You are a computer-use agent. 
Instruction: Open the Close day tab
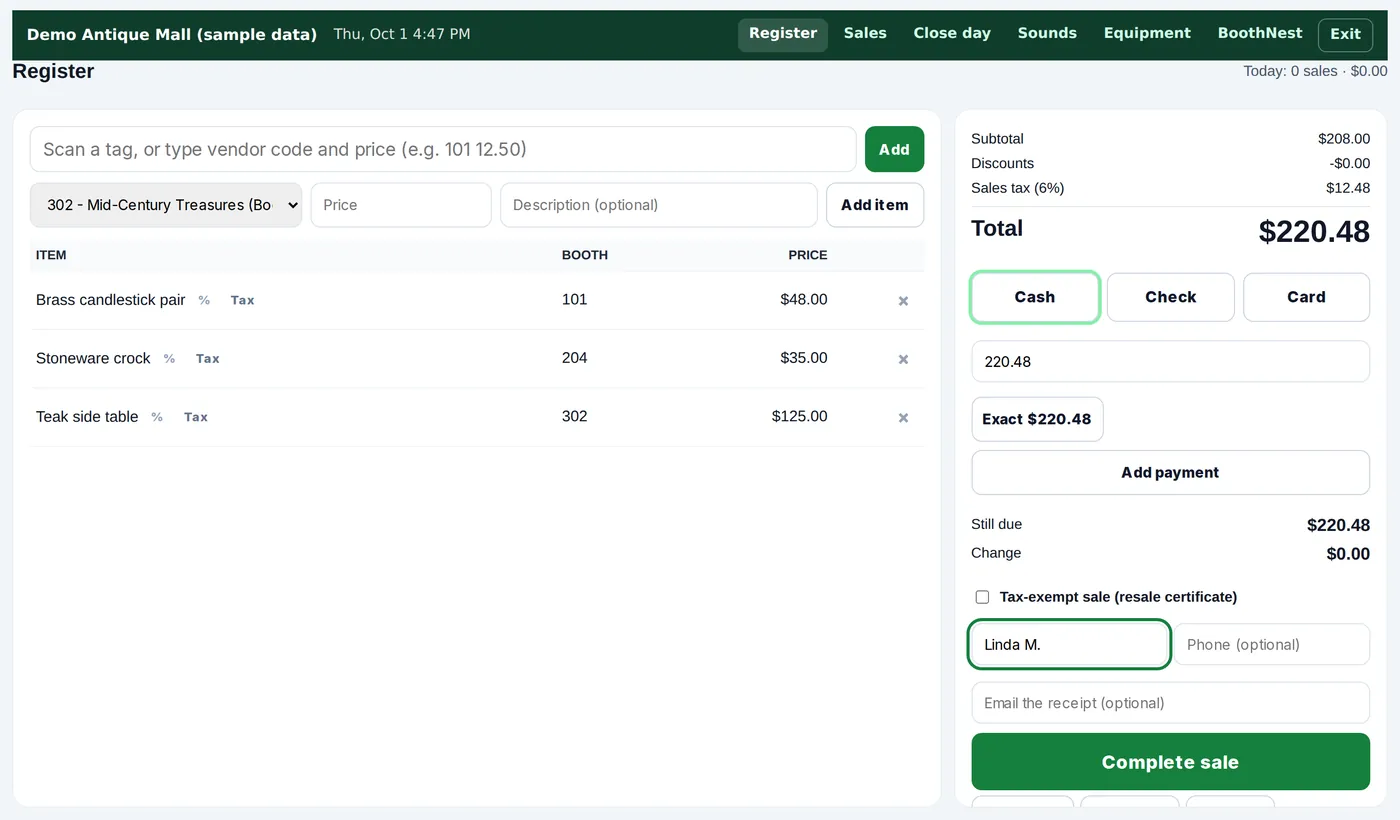pos(952,34)
